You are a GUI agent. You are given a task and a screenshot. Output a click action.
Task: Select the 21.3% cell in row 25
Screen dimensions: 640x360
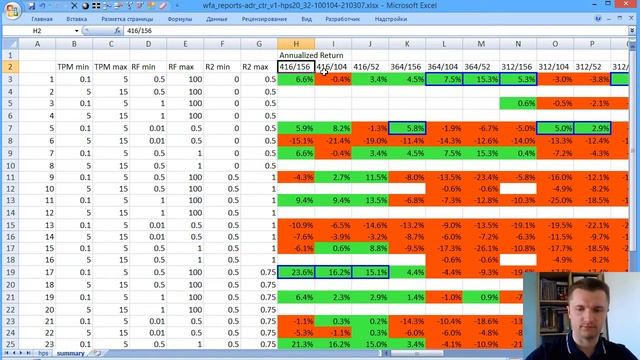(296, 344)
